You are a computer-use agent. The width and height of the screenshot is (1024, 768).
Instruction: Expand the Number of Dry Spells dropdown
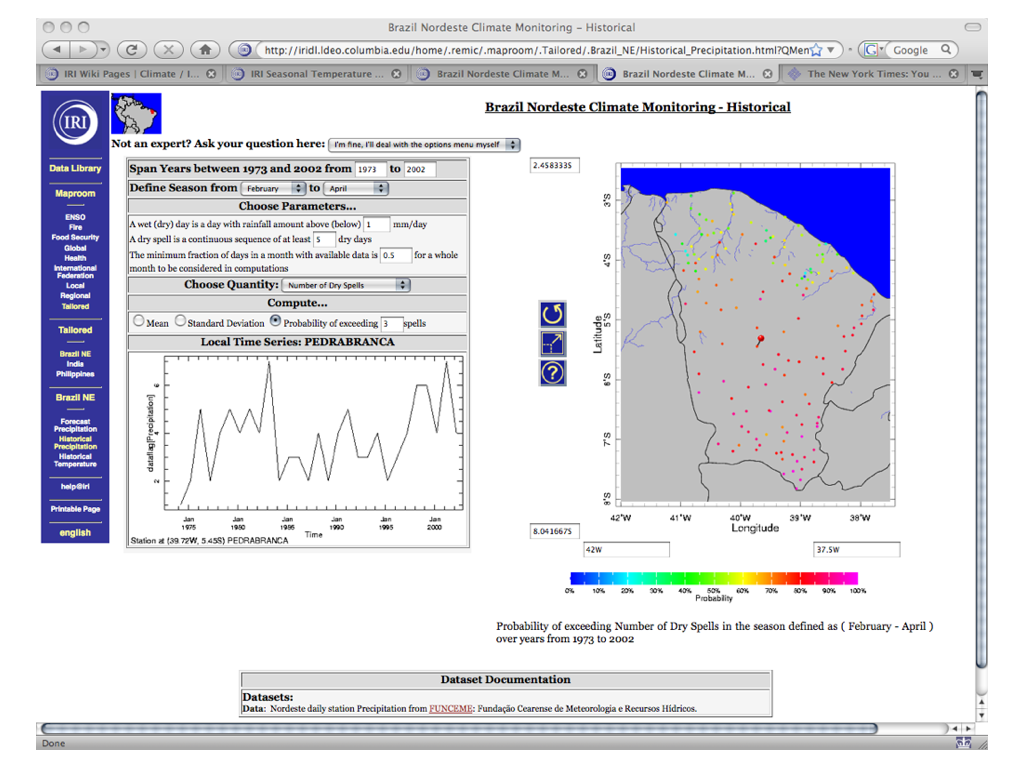pyautogui.click(x=347, y=285)
